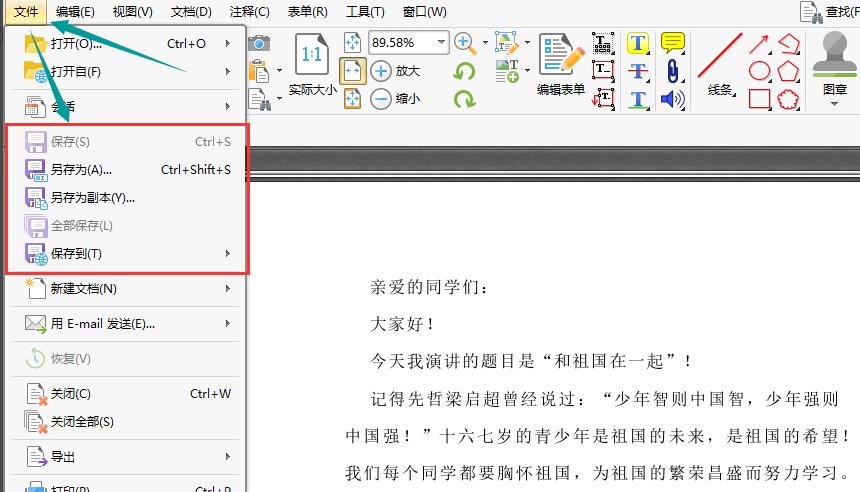The width and height of the screenshot is (860, 492).
Task: Expand the 打开自(F) submenu arrow
Action: 228,71
